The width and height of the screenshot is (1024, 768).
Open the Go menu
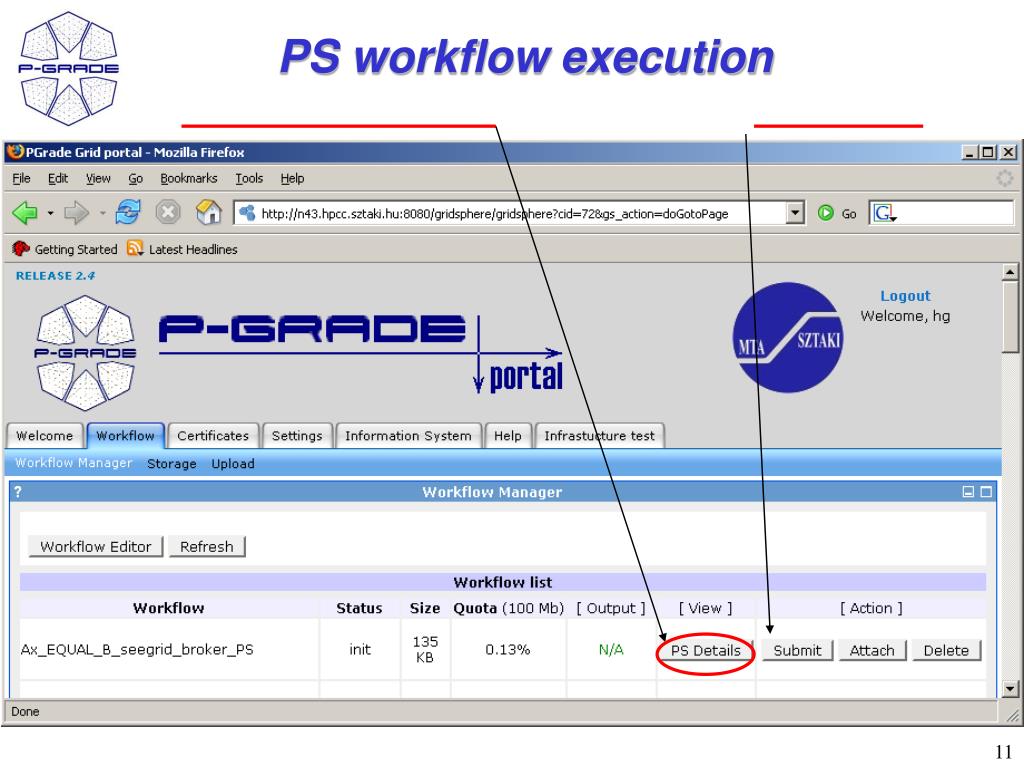(136, 178)
